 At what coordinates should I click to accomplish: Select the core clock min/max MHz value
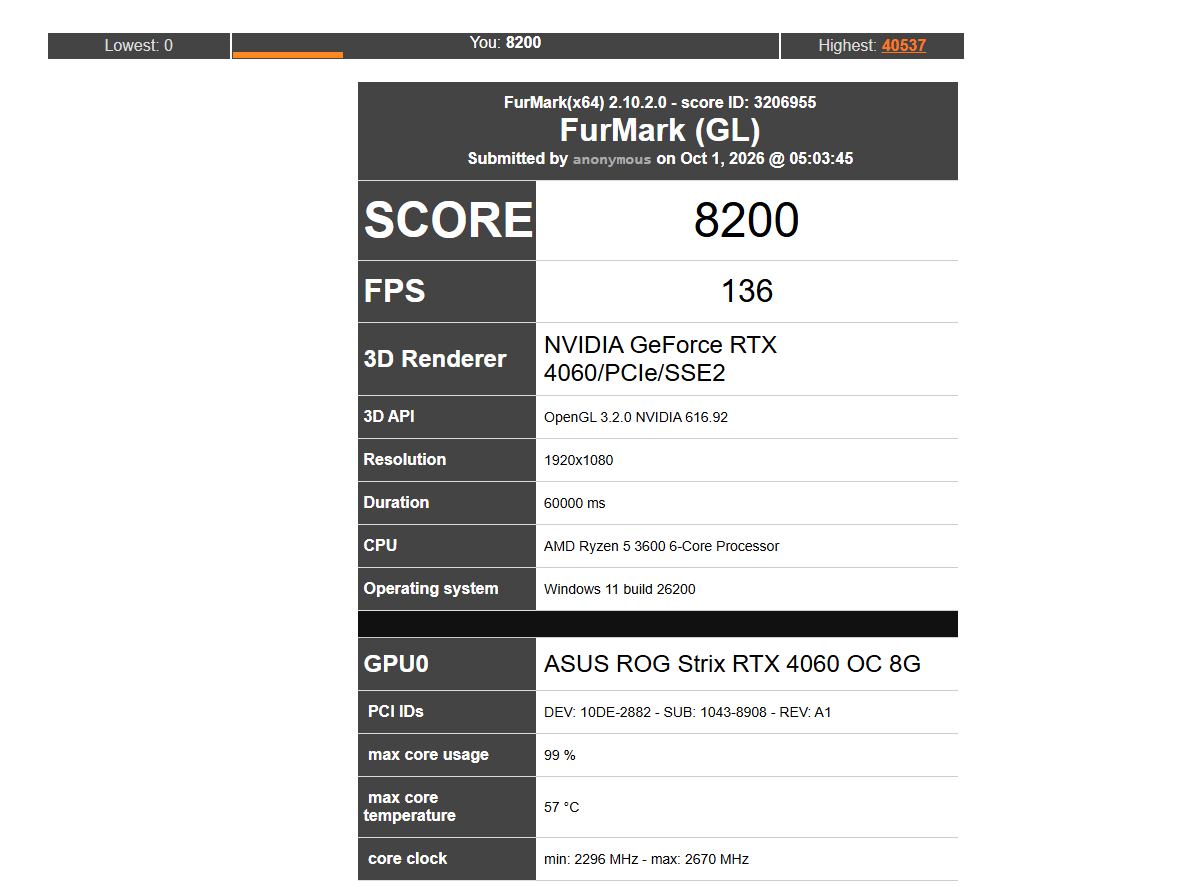(646, 859)
